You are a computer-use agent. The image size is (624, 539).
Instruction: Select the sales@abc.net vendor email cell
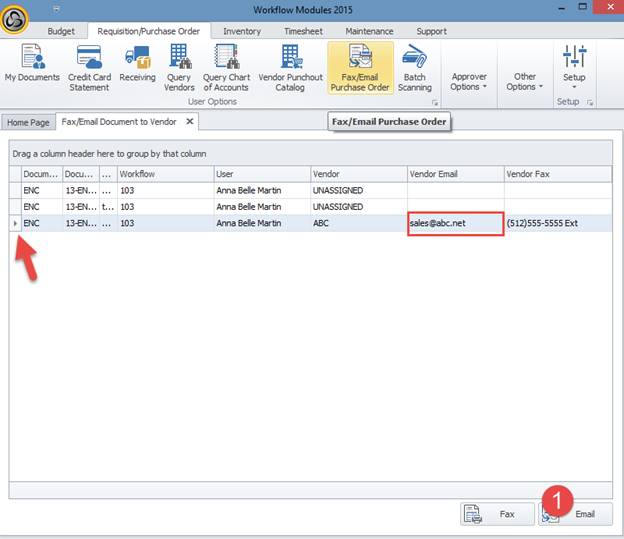coord(454,223)
